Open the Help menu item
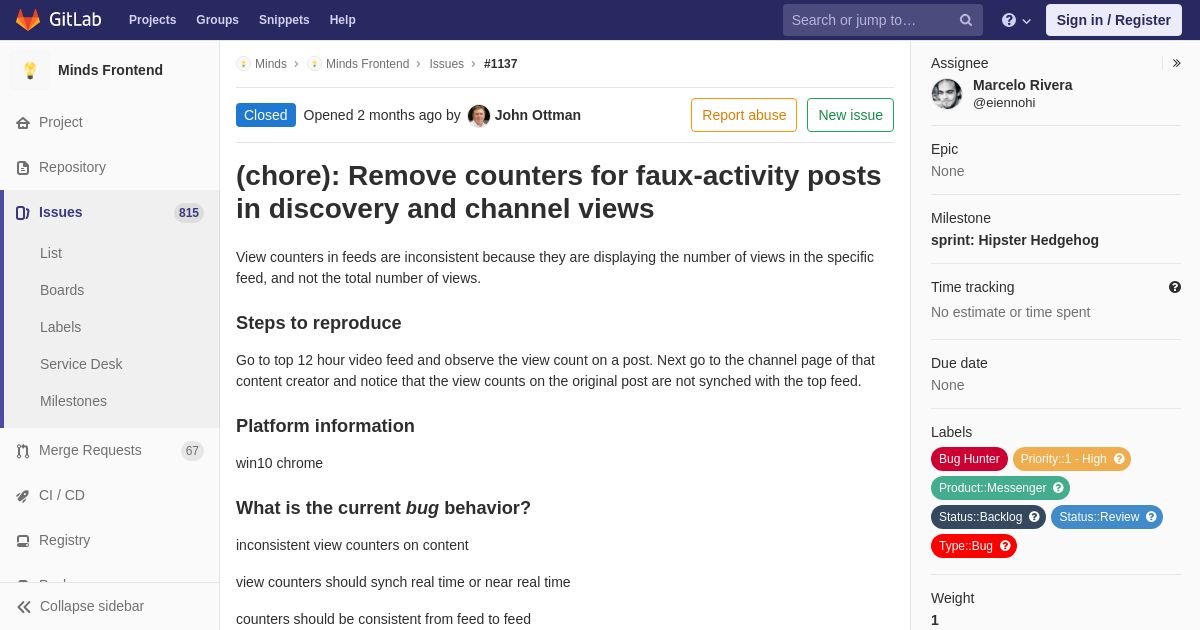This screenshot has height=630, width=1200. 343,20
